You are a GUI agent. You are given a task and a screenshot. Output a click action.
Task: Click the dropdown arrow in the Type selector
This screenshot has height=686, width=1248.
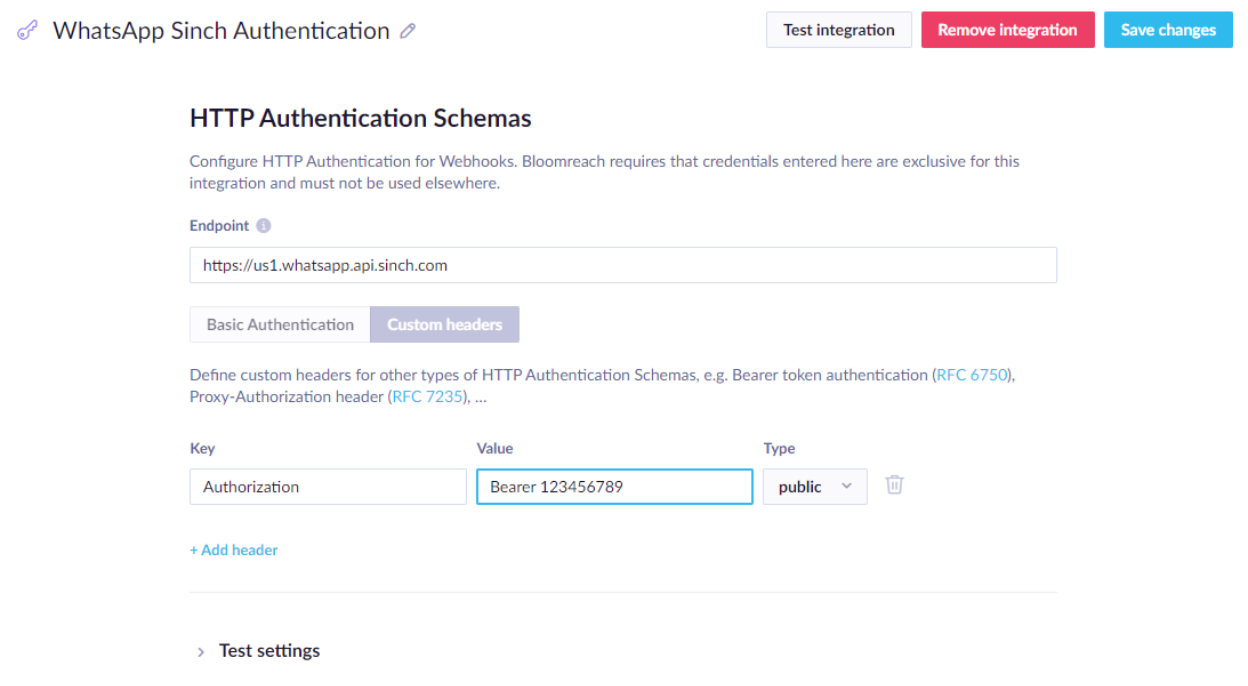click(x=847, y=487)
